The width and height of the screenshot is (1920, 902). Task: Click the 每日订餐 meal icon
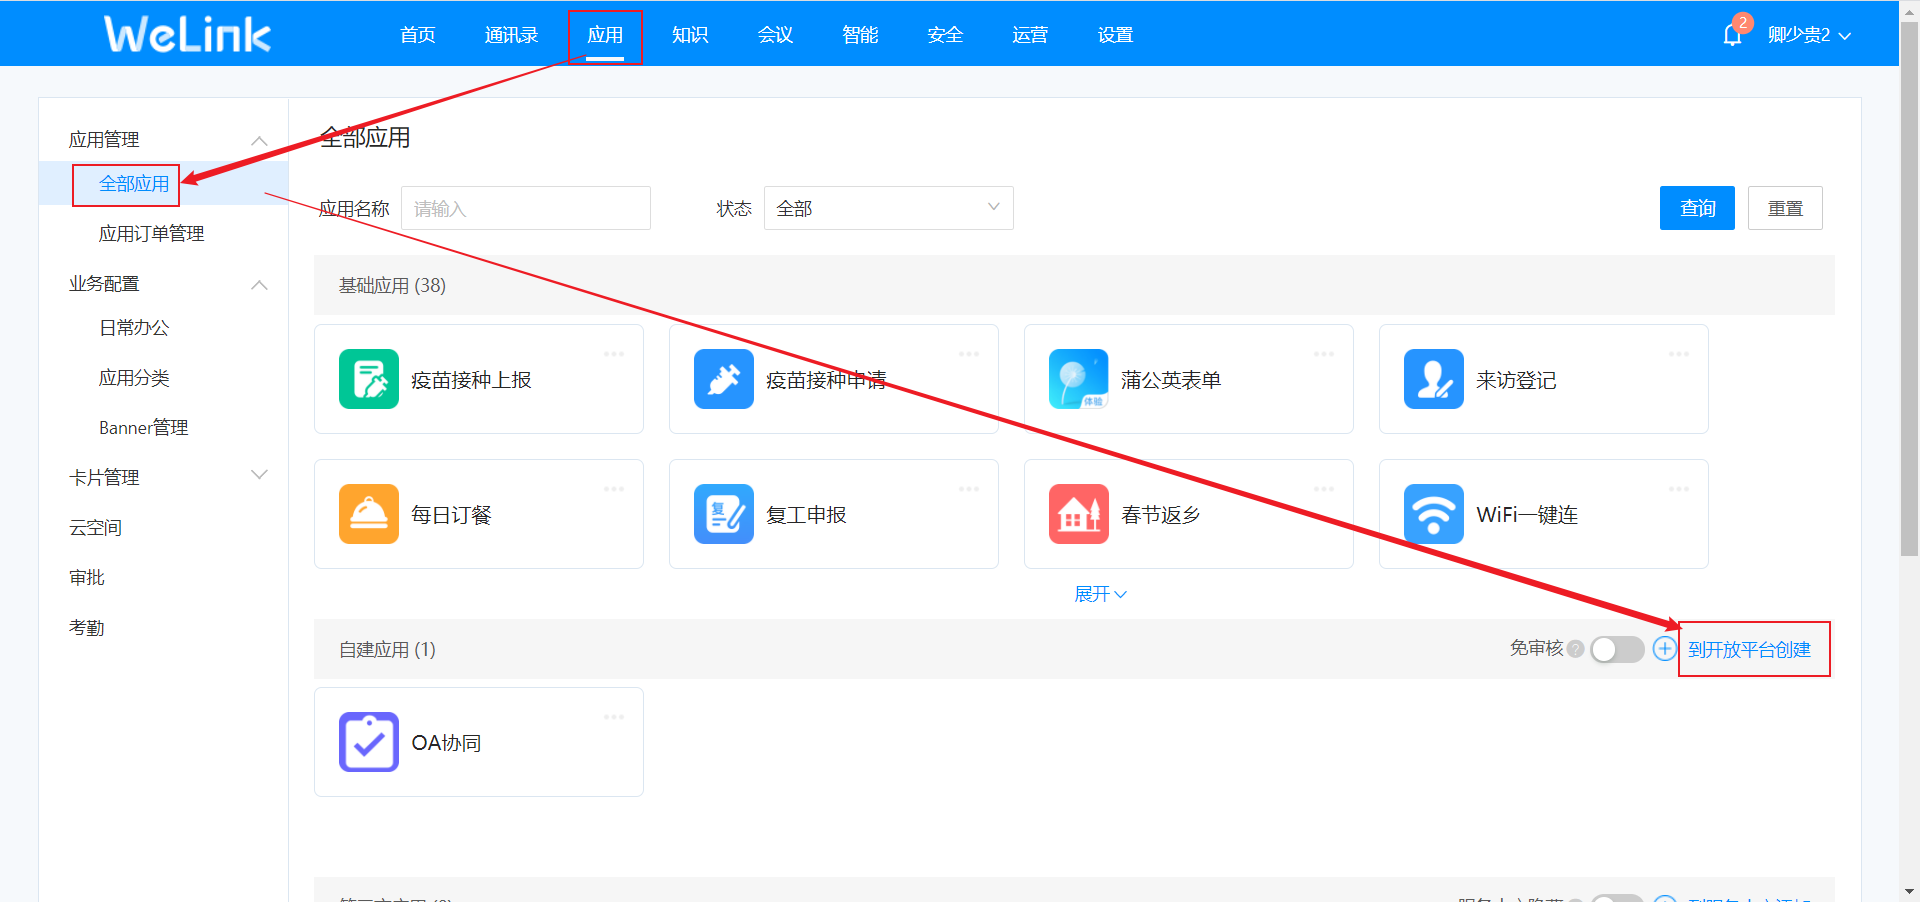(368, 514)
